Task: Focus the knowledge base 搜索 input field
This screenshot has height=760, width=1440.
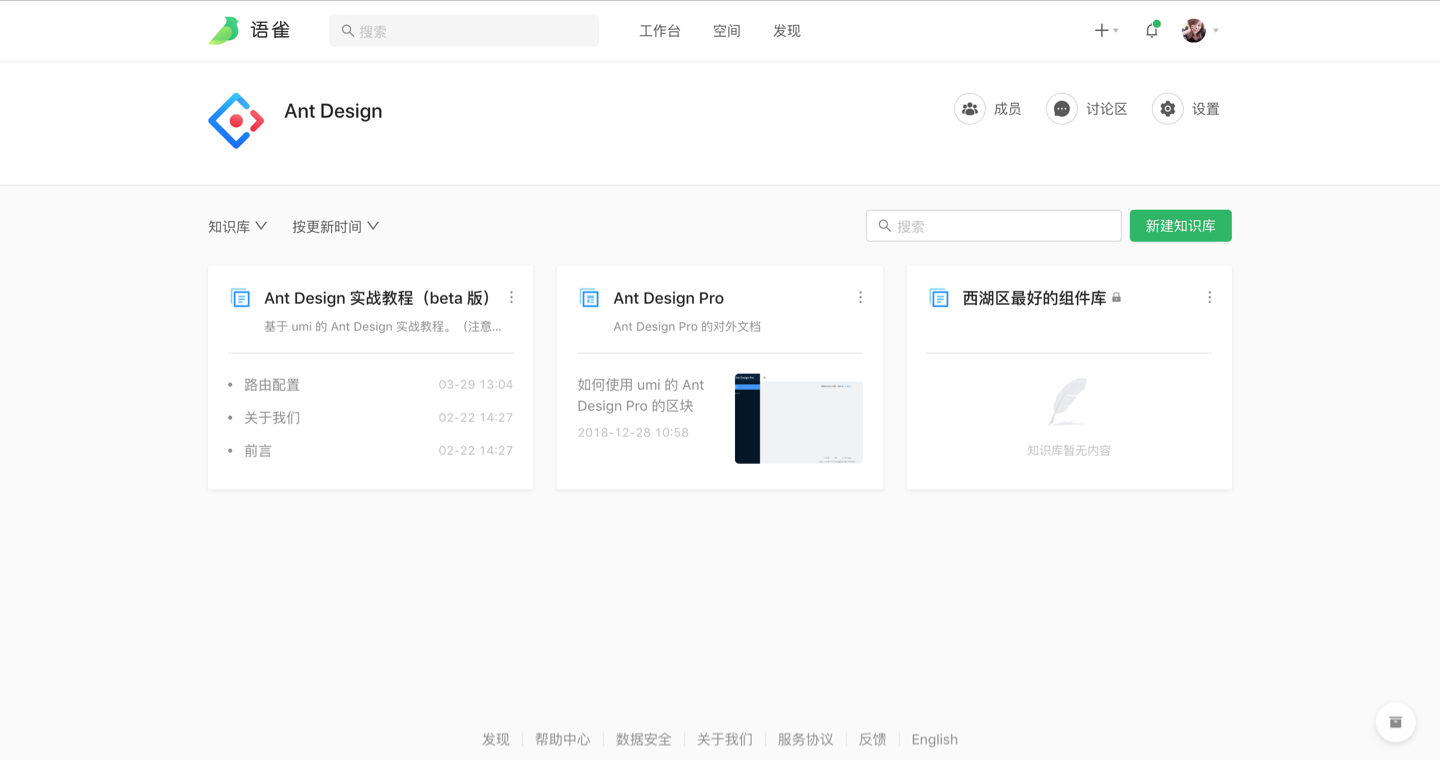Action: click(x=993, y=226)
